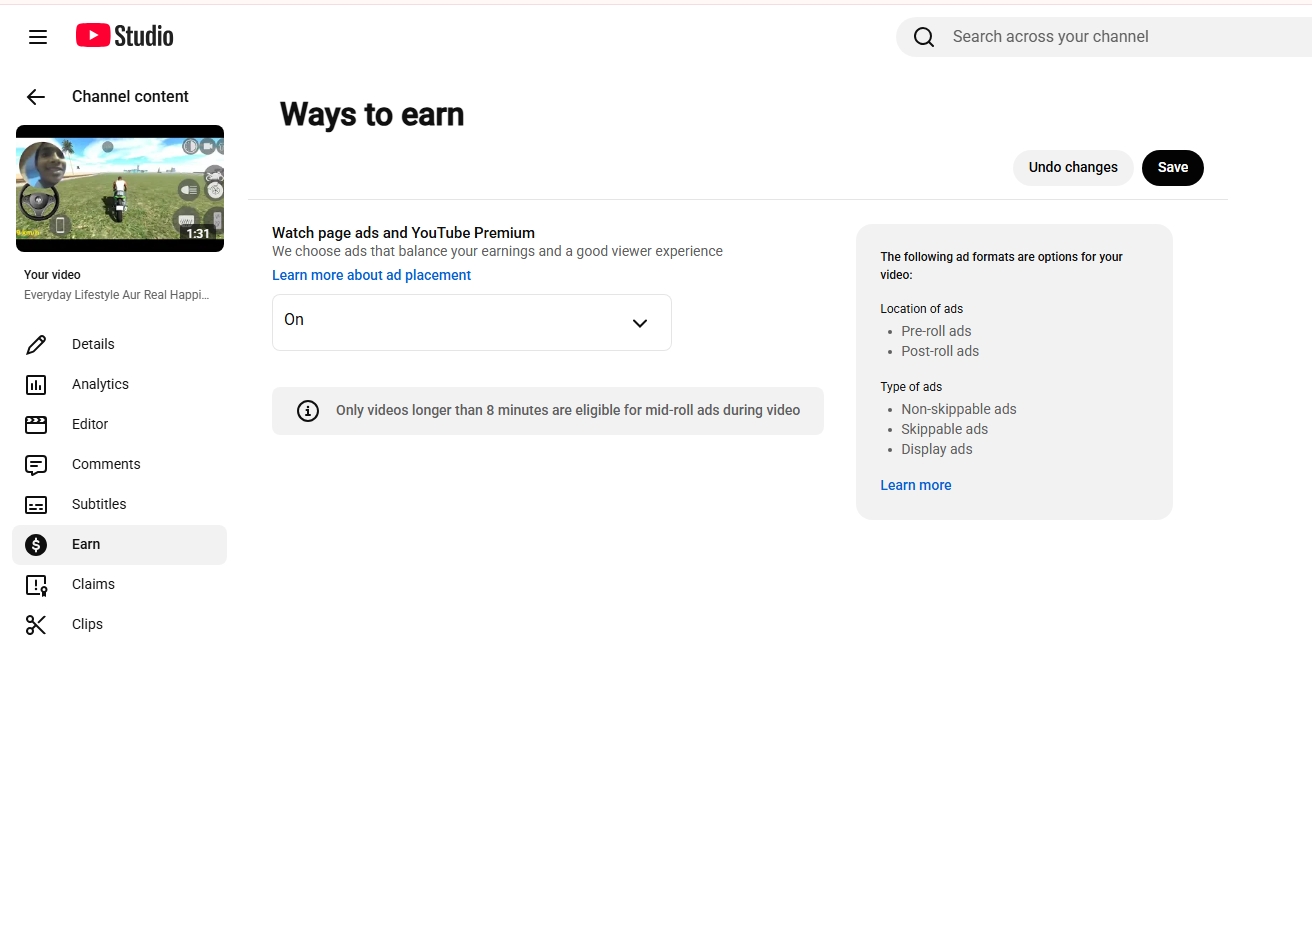Viewport: 1312px width, 935px height.
Task: Click the search magnifier icon
Action: (x=924, y=37)
